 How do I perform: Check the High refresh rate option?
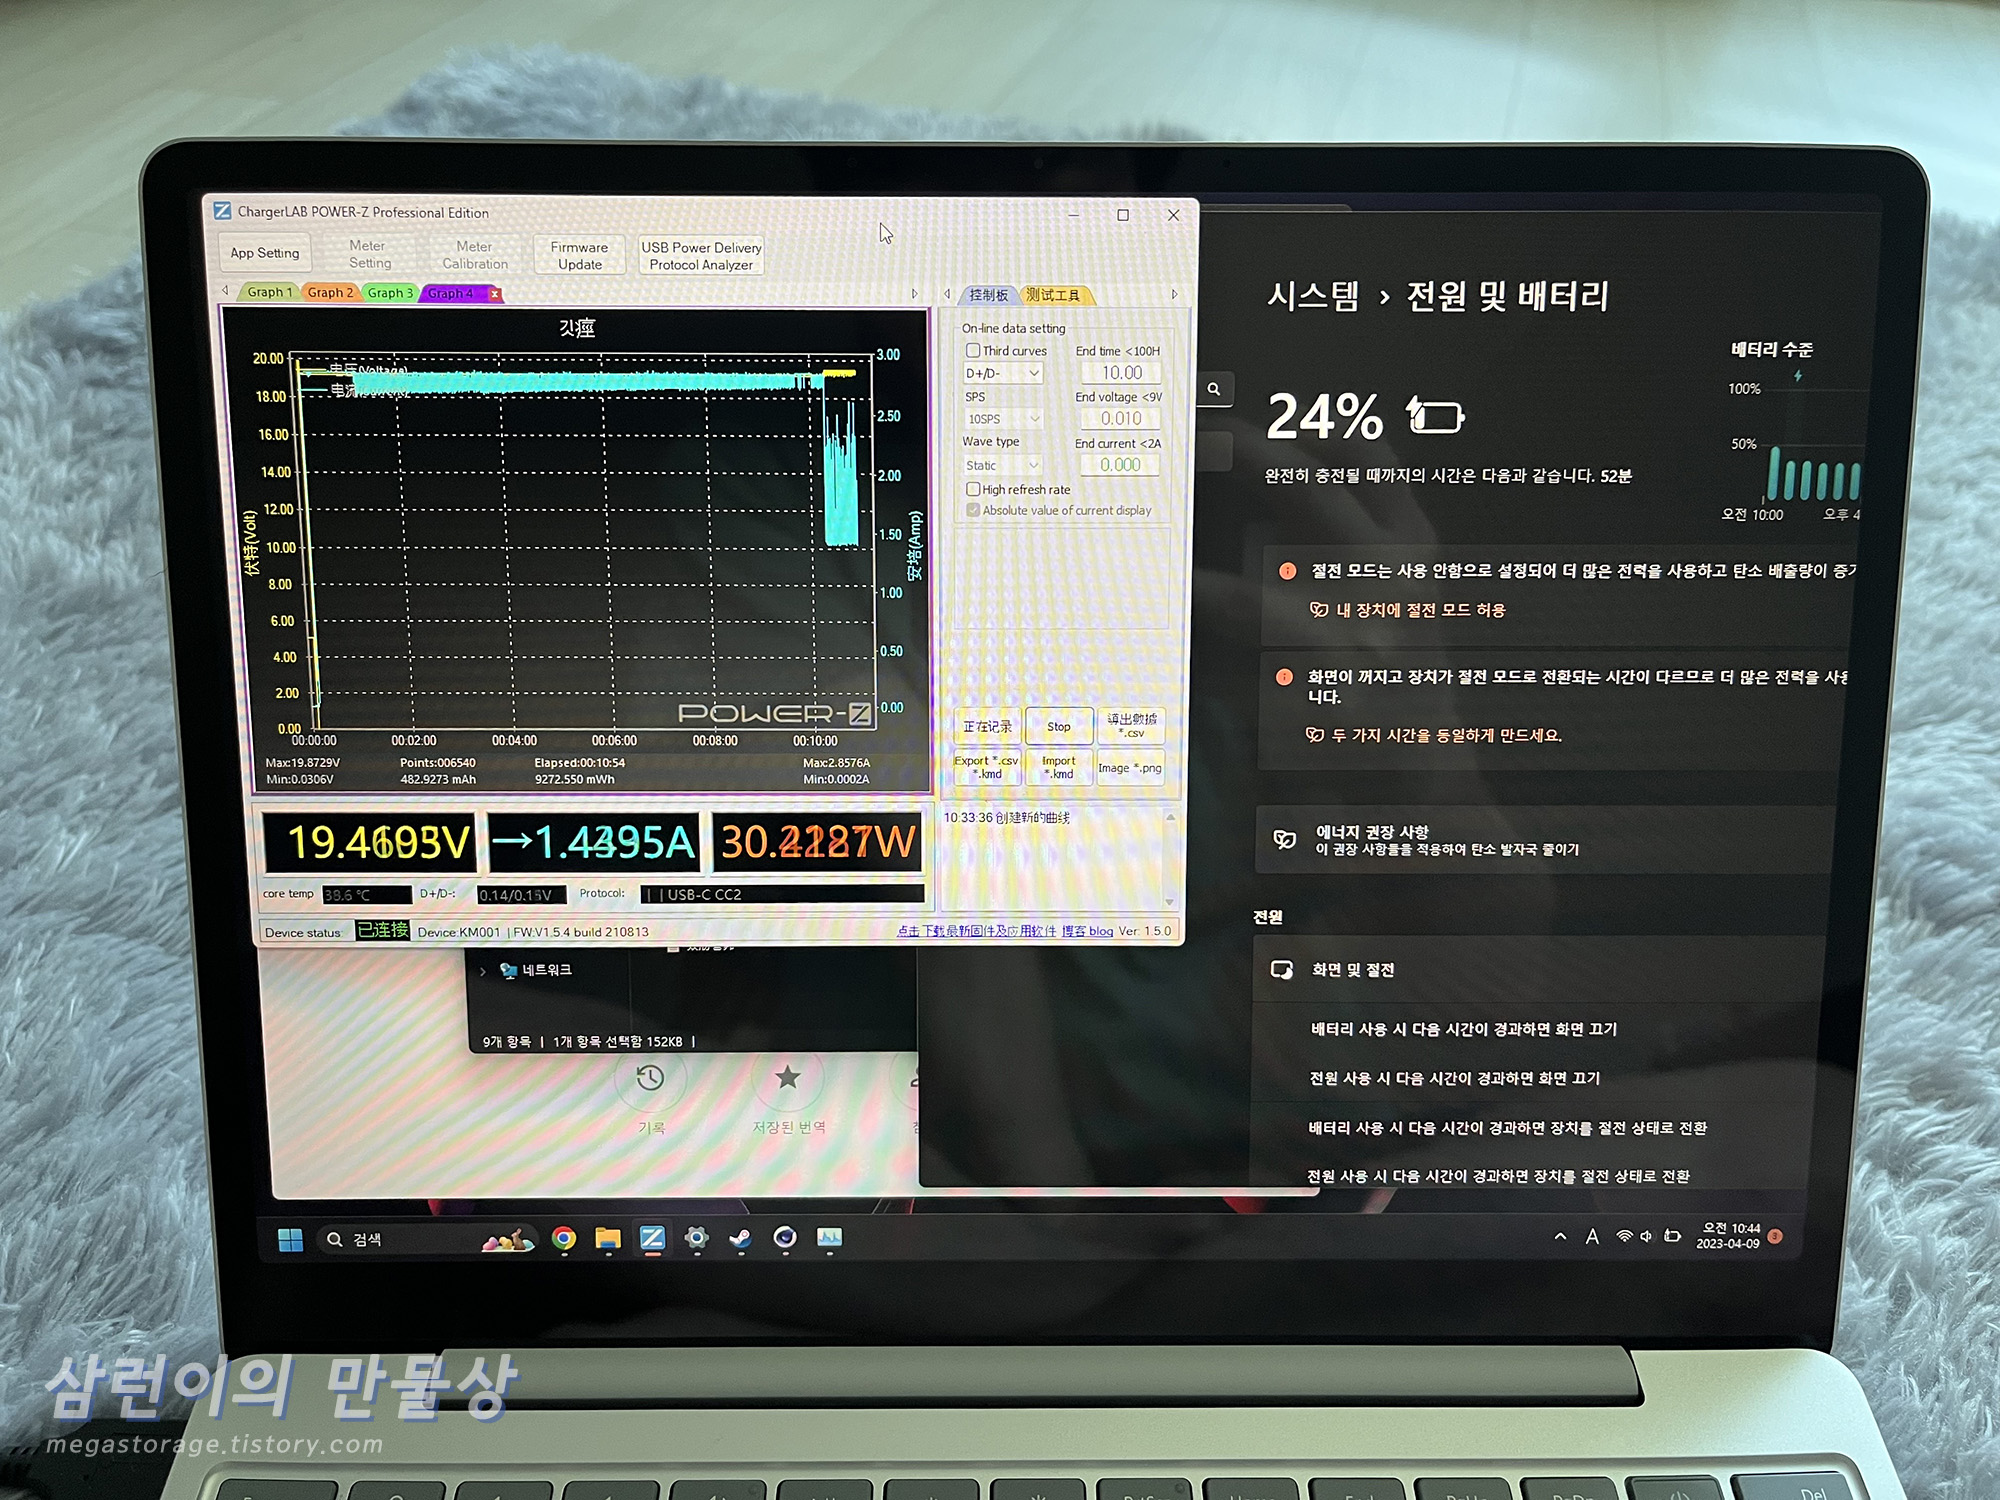click(972, 489)
